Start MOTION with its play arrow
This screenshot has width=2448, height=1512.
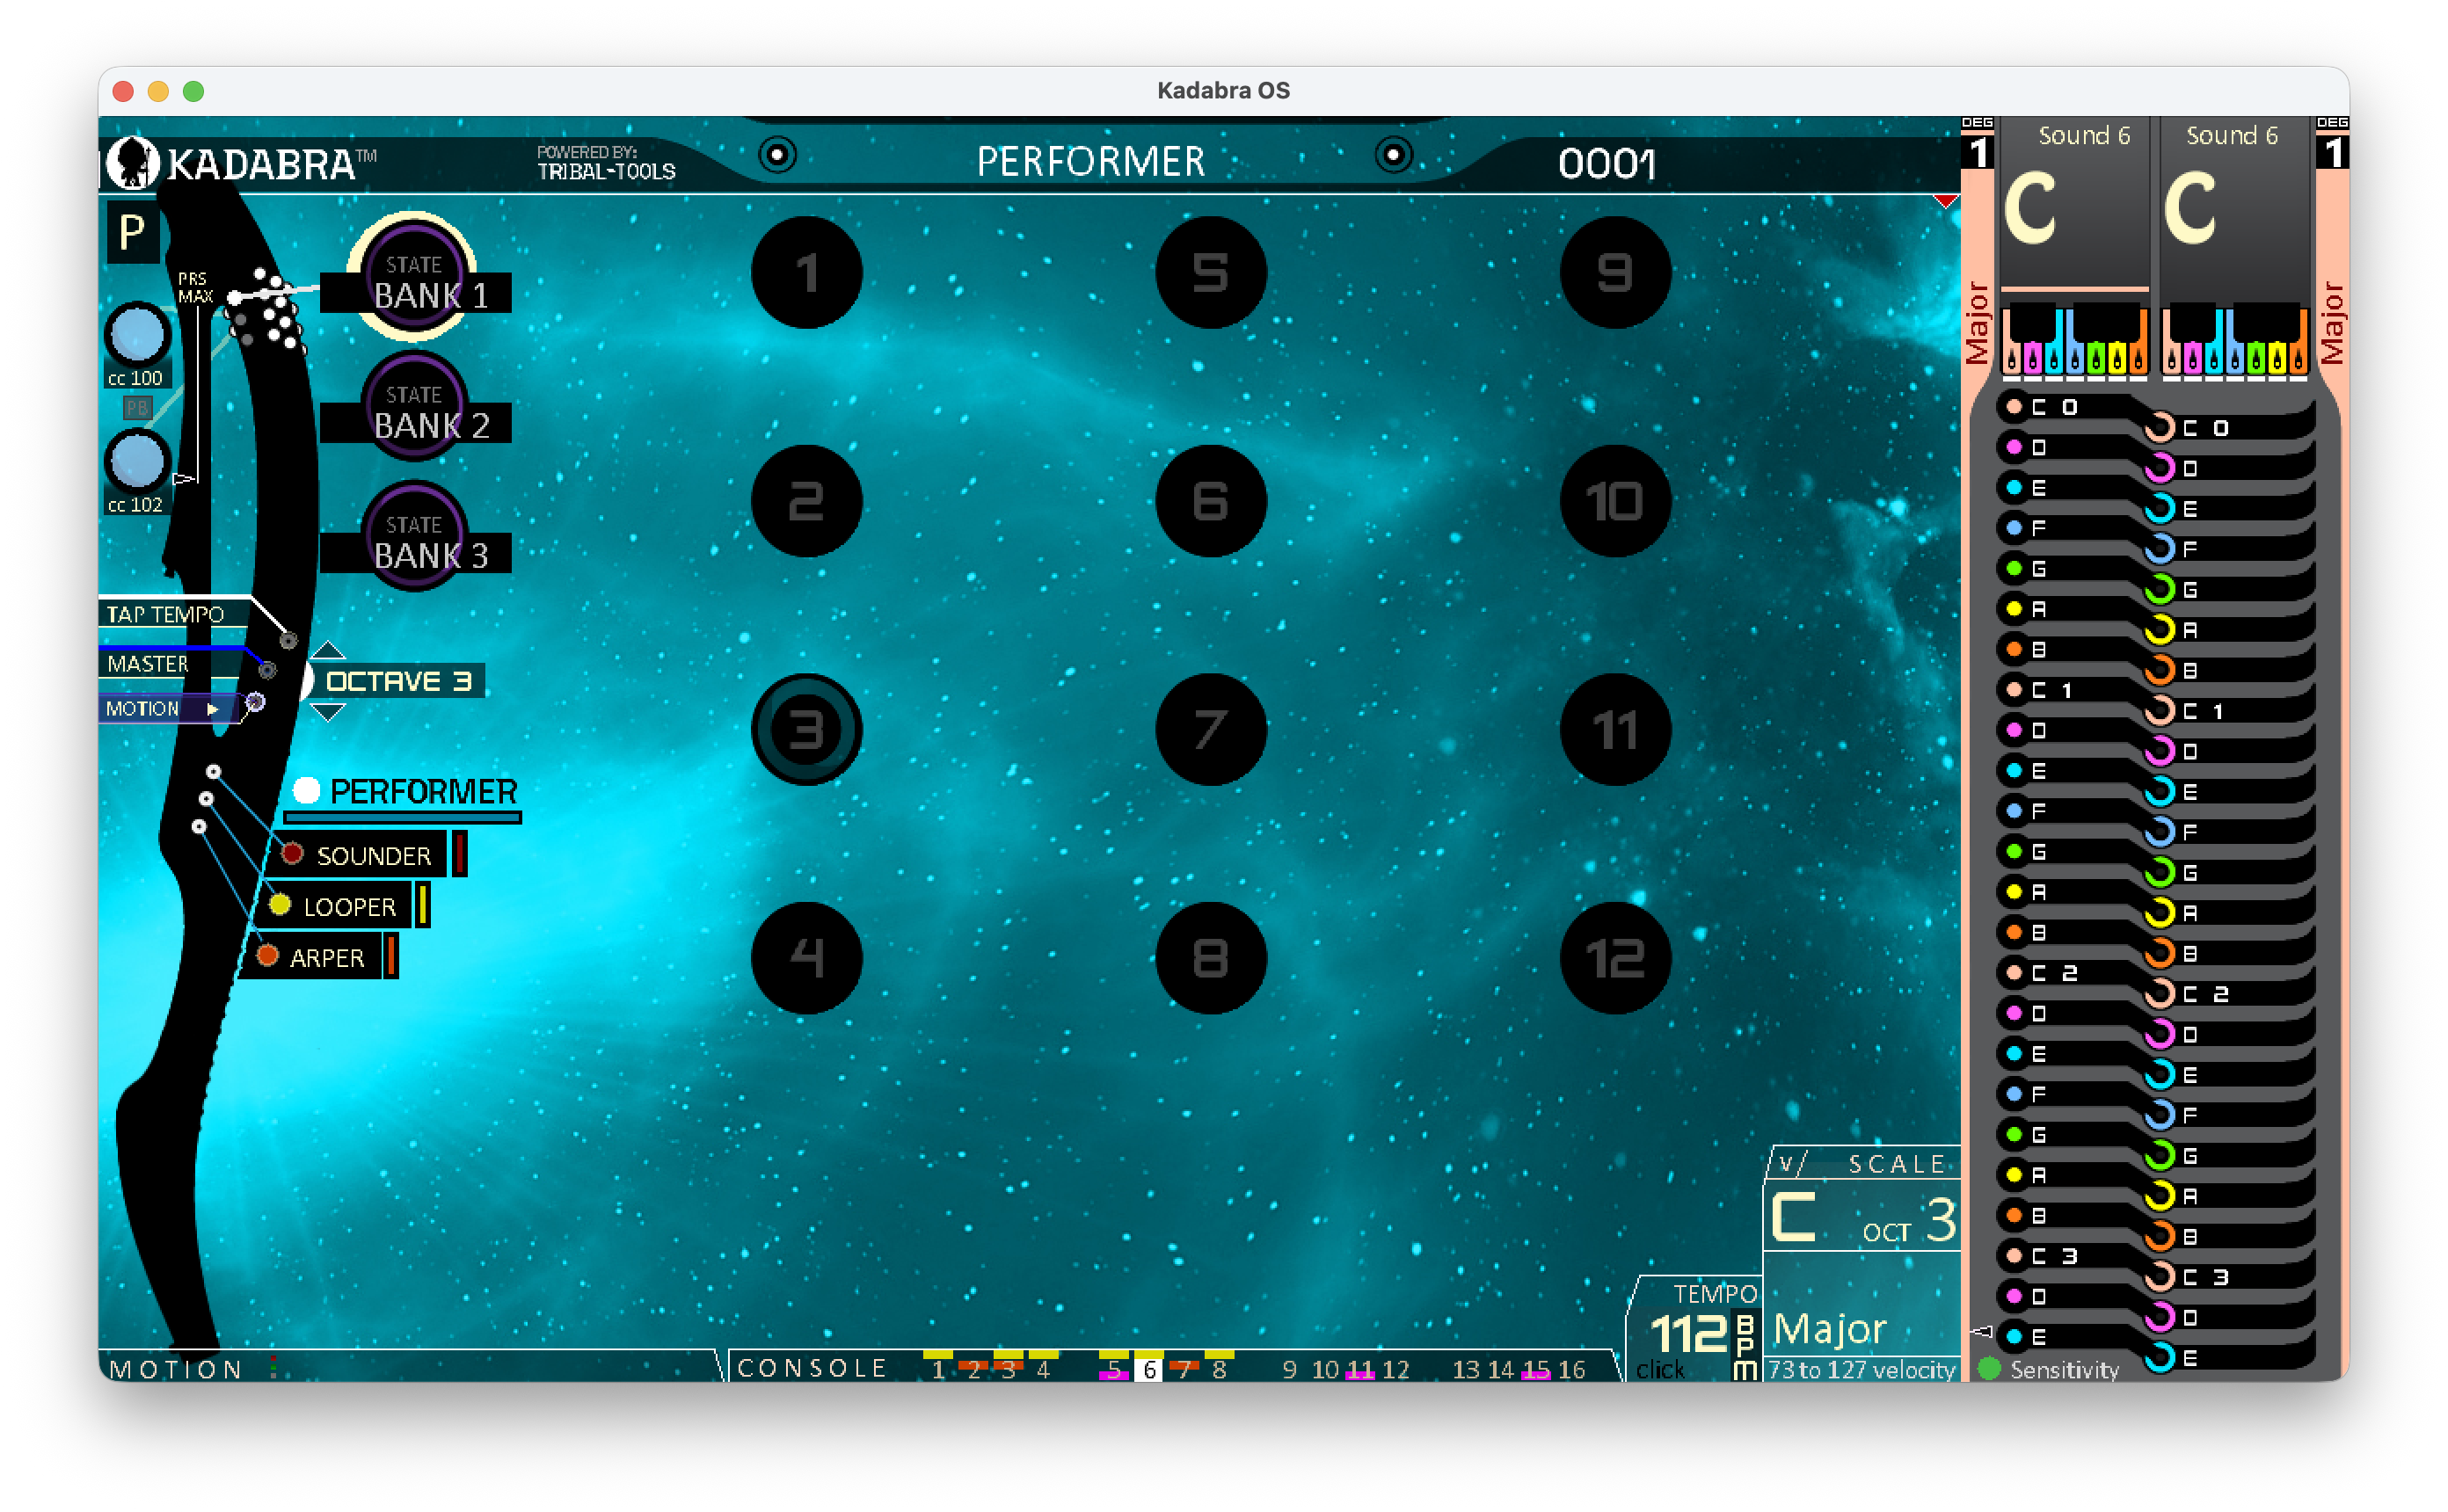click(x=212, y=709)
